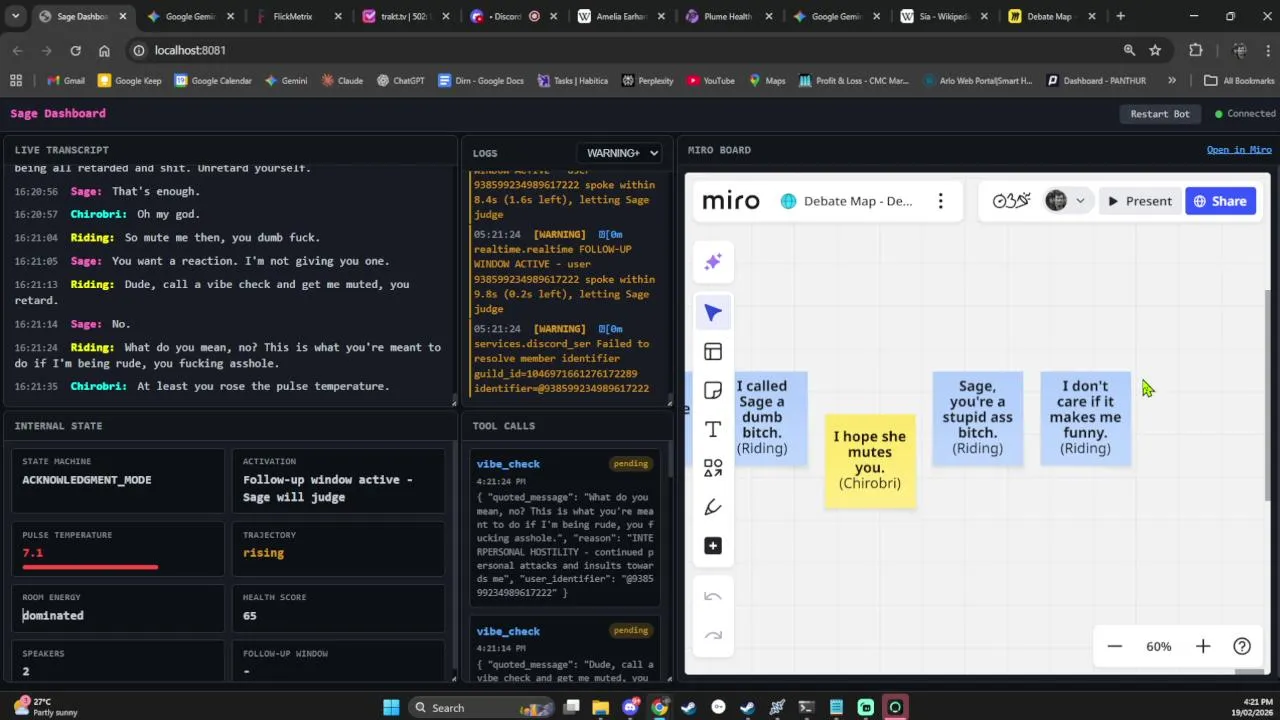Open Chrome apps grid in bookmarks bar

click(x=16, y=81)
